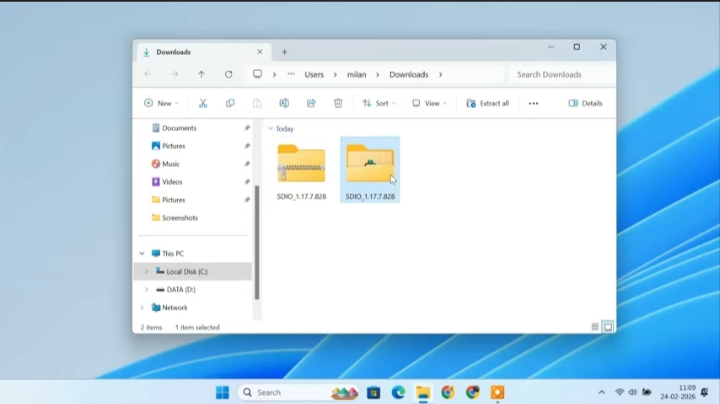Click Users in the address path

click(314, 74)
